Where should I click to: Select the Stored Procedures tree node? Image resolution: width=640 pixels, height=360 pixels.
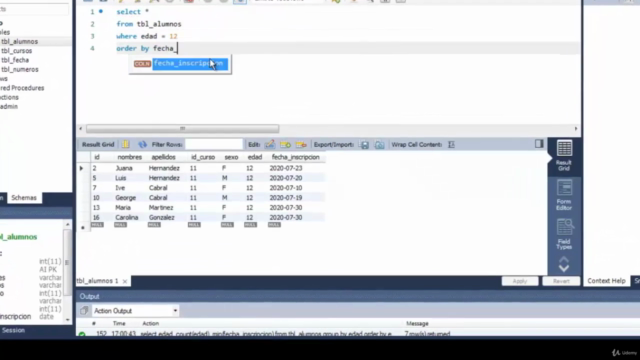click(22, 88)
